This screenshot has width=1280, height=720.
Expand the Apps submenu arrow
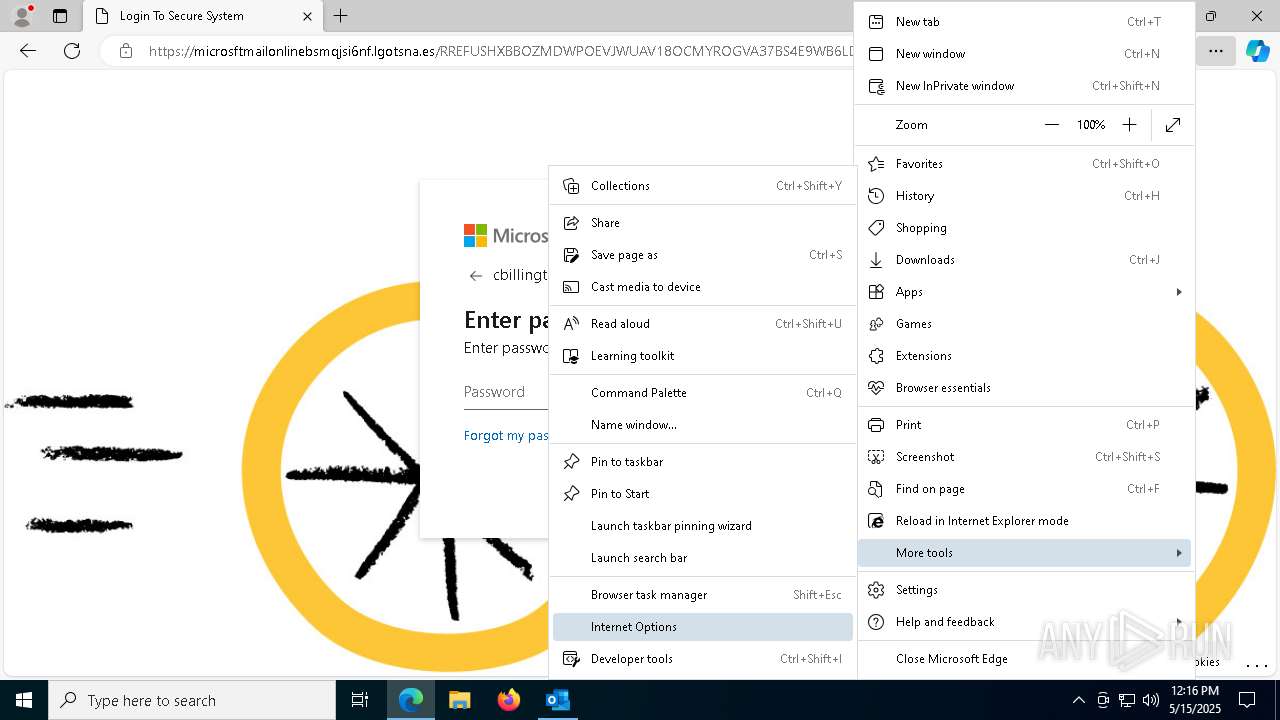[x=1179, y=292]
